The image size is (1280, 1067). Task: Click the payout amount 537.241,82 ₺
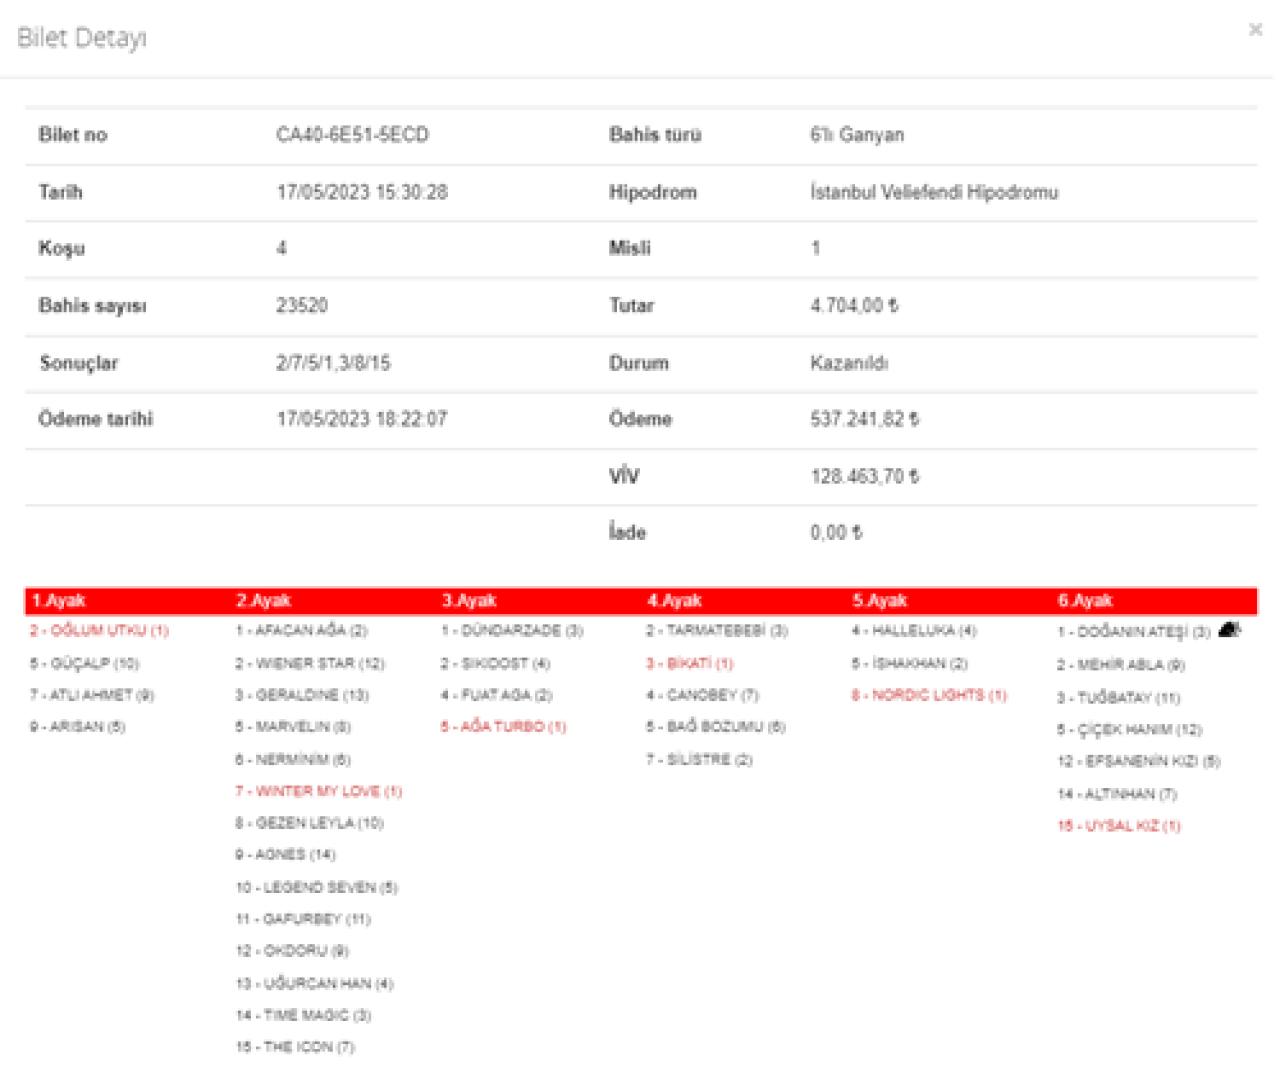pos(864,419)
